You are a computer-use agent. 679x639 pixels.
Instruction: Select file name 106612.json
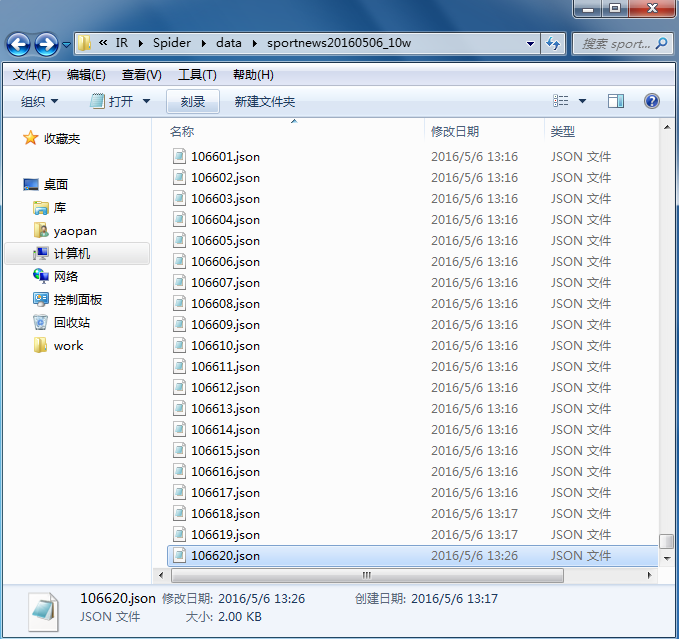tap(226, 387)
